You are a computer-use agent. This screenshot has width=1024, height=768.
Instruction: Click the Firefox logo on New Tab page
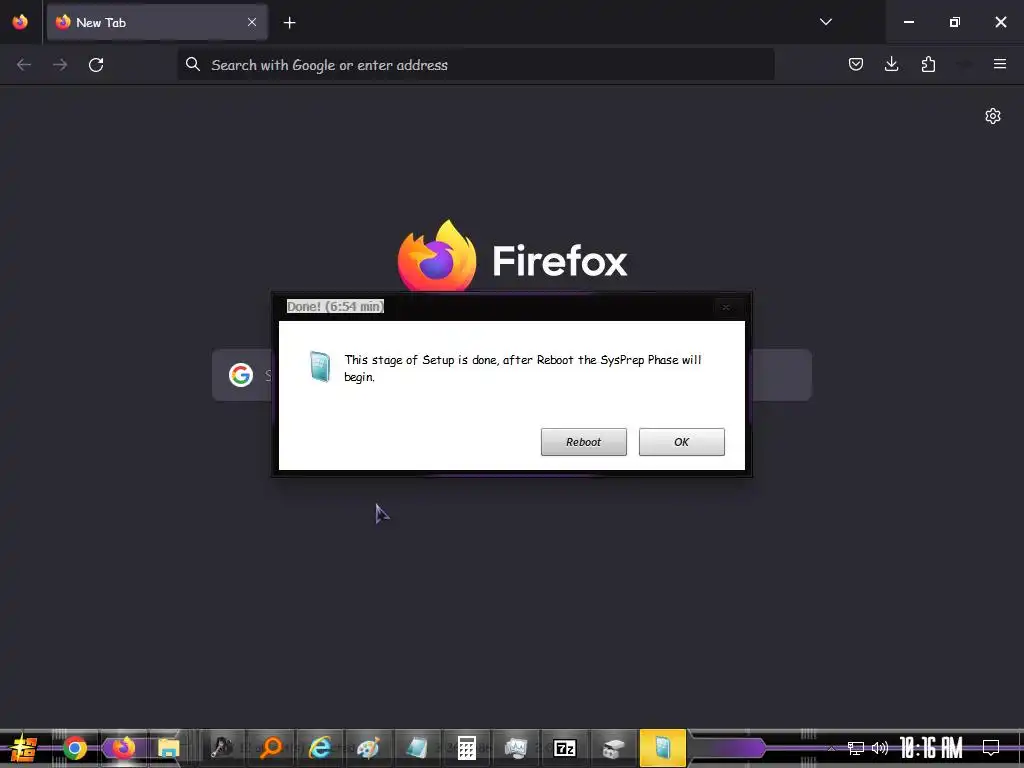[x=437, y=256]
